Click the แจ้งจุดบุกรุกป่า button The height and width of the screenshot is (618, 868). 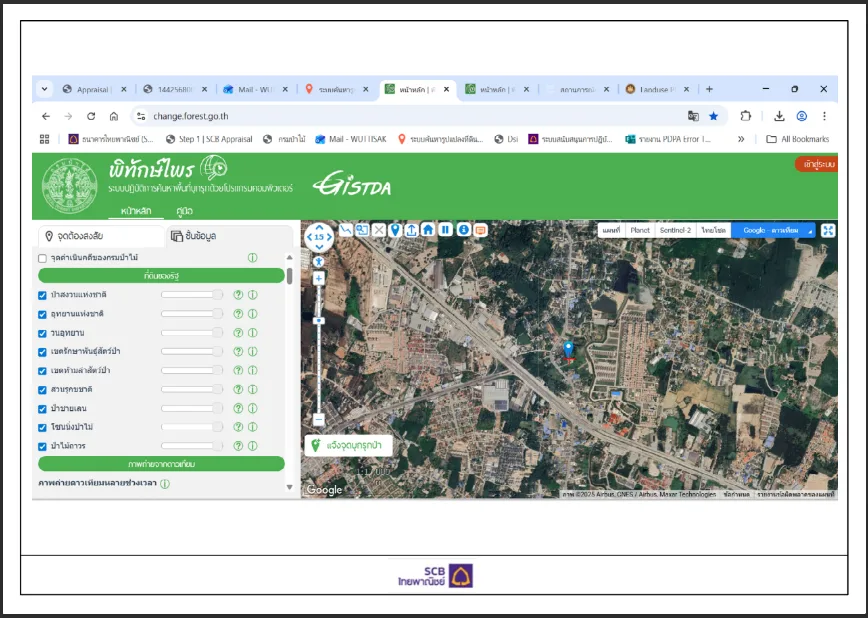(x=349, y=445)
